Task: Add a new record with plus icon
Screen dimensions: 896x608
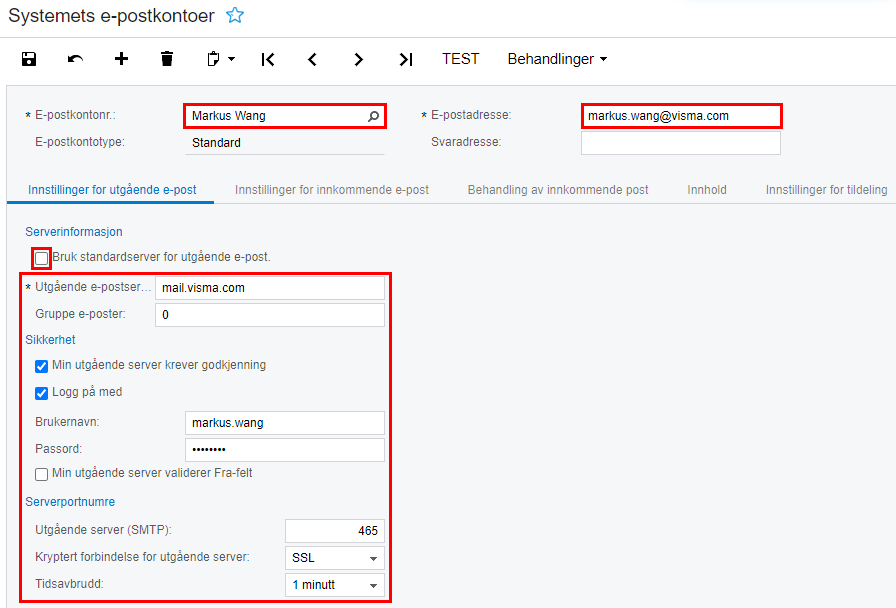Action: [x=121, y=59]
